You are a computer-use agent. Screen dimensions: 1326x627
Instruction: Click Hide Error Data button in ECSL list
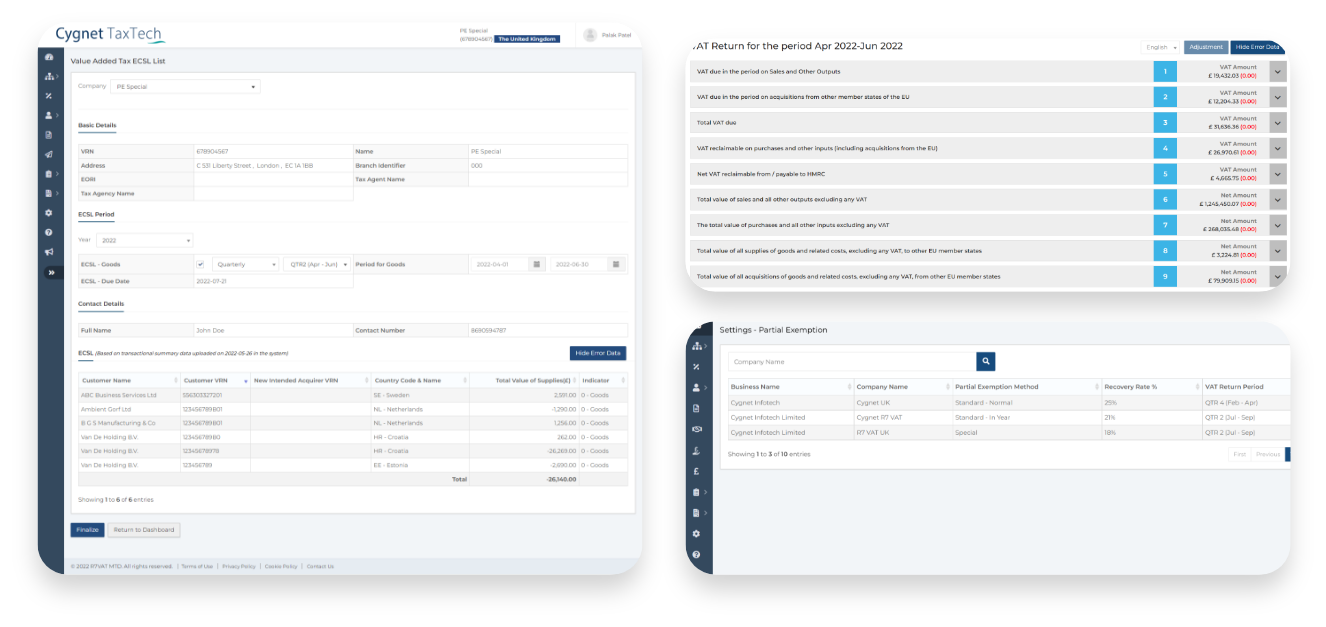(598, 353)
